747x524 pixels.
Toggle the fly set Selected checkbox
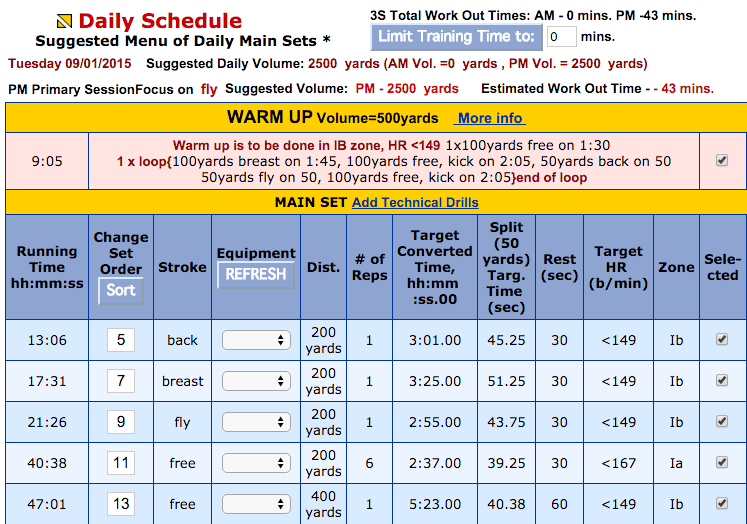point(721,422)
